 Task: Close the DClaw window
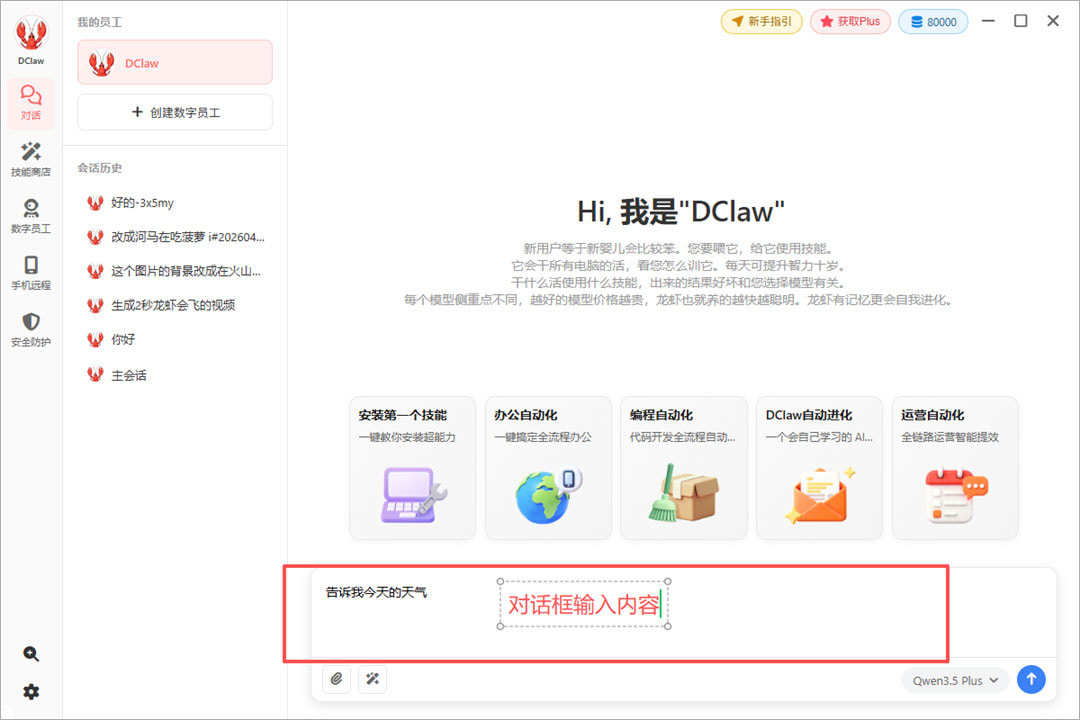coord(1053,21)
